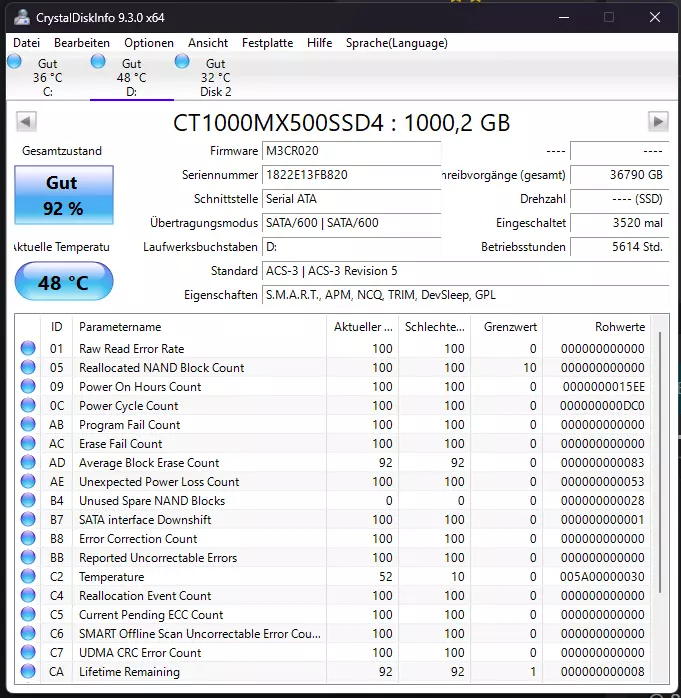Open the Hilfe menu

click(320, 43)
